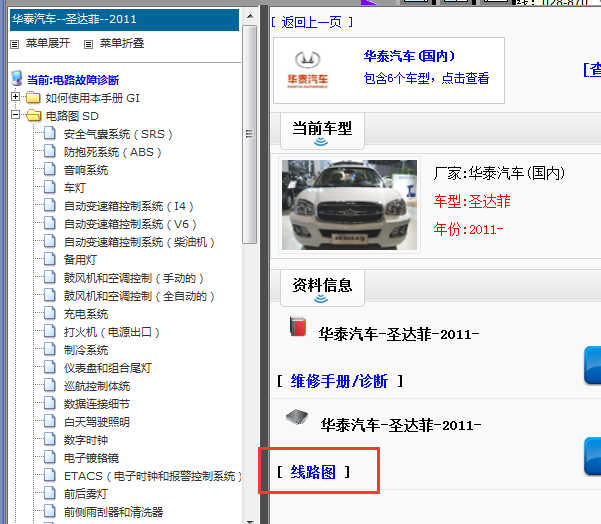Click the blue button beside 线路图
The width and height of the screenshot is (601, 524).
593,456
